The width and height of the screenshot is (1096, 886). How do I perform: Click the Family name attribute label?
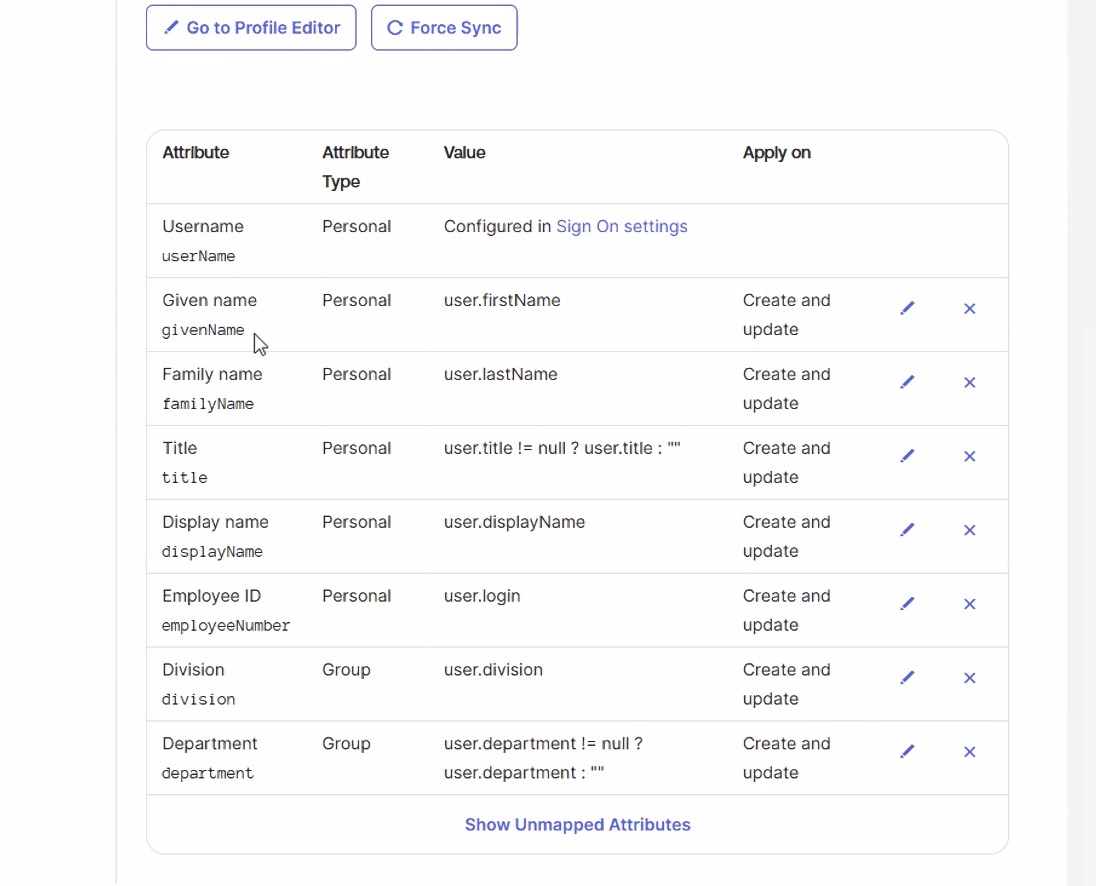[212, 375]
